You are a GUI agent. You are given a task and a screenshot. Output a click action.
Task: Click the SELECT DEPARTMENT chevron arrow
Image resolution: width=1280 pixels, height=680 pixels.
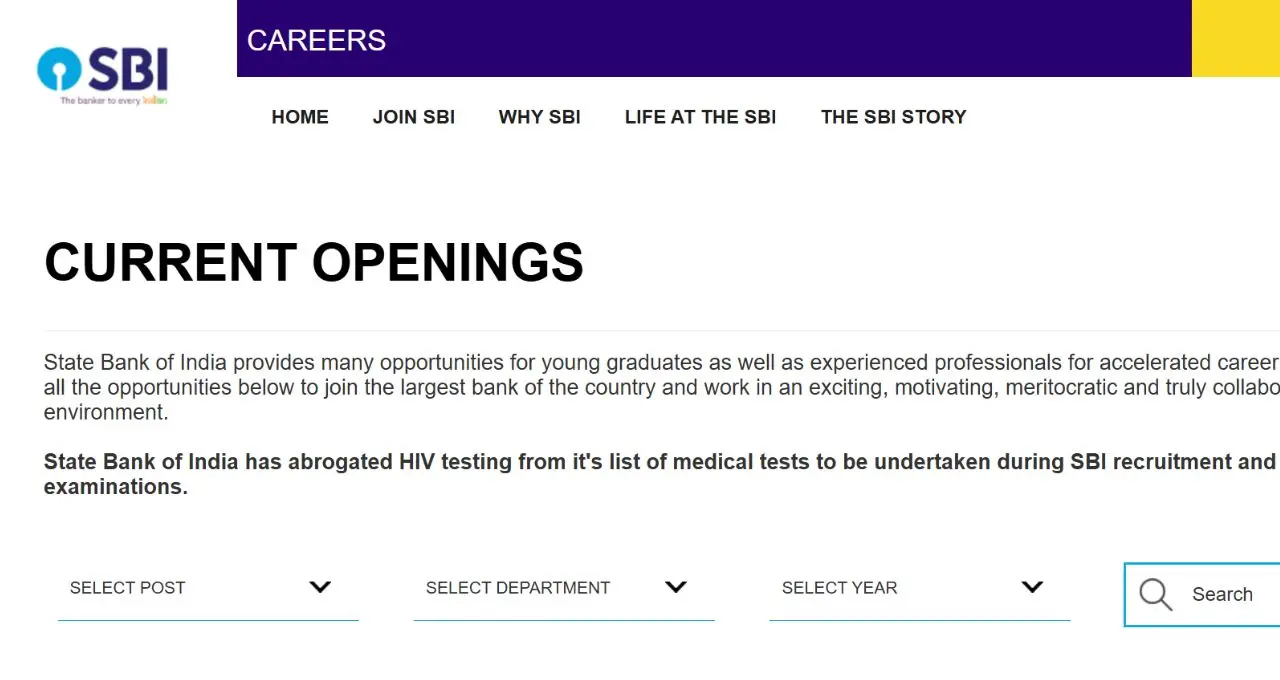point(676,587)
